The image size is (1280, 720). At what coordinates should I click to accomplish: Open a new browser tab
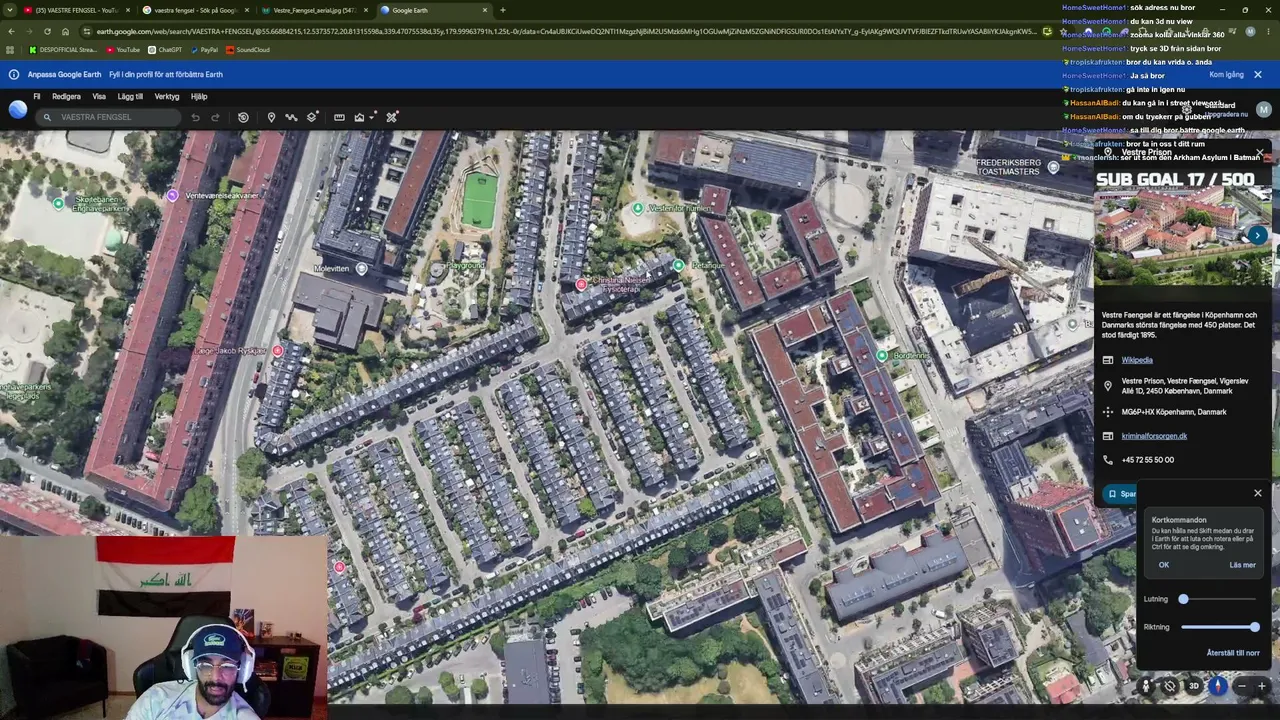pyautogui.click(x=502, y=10)
